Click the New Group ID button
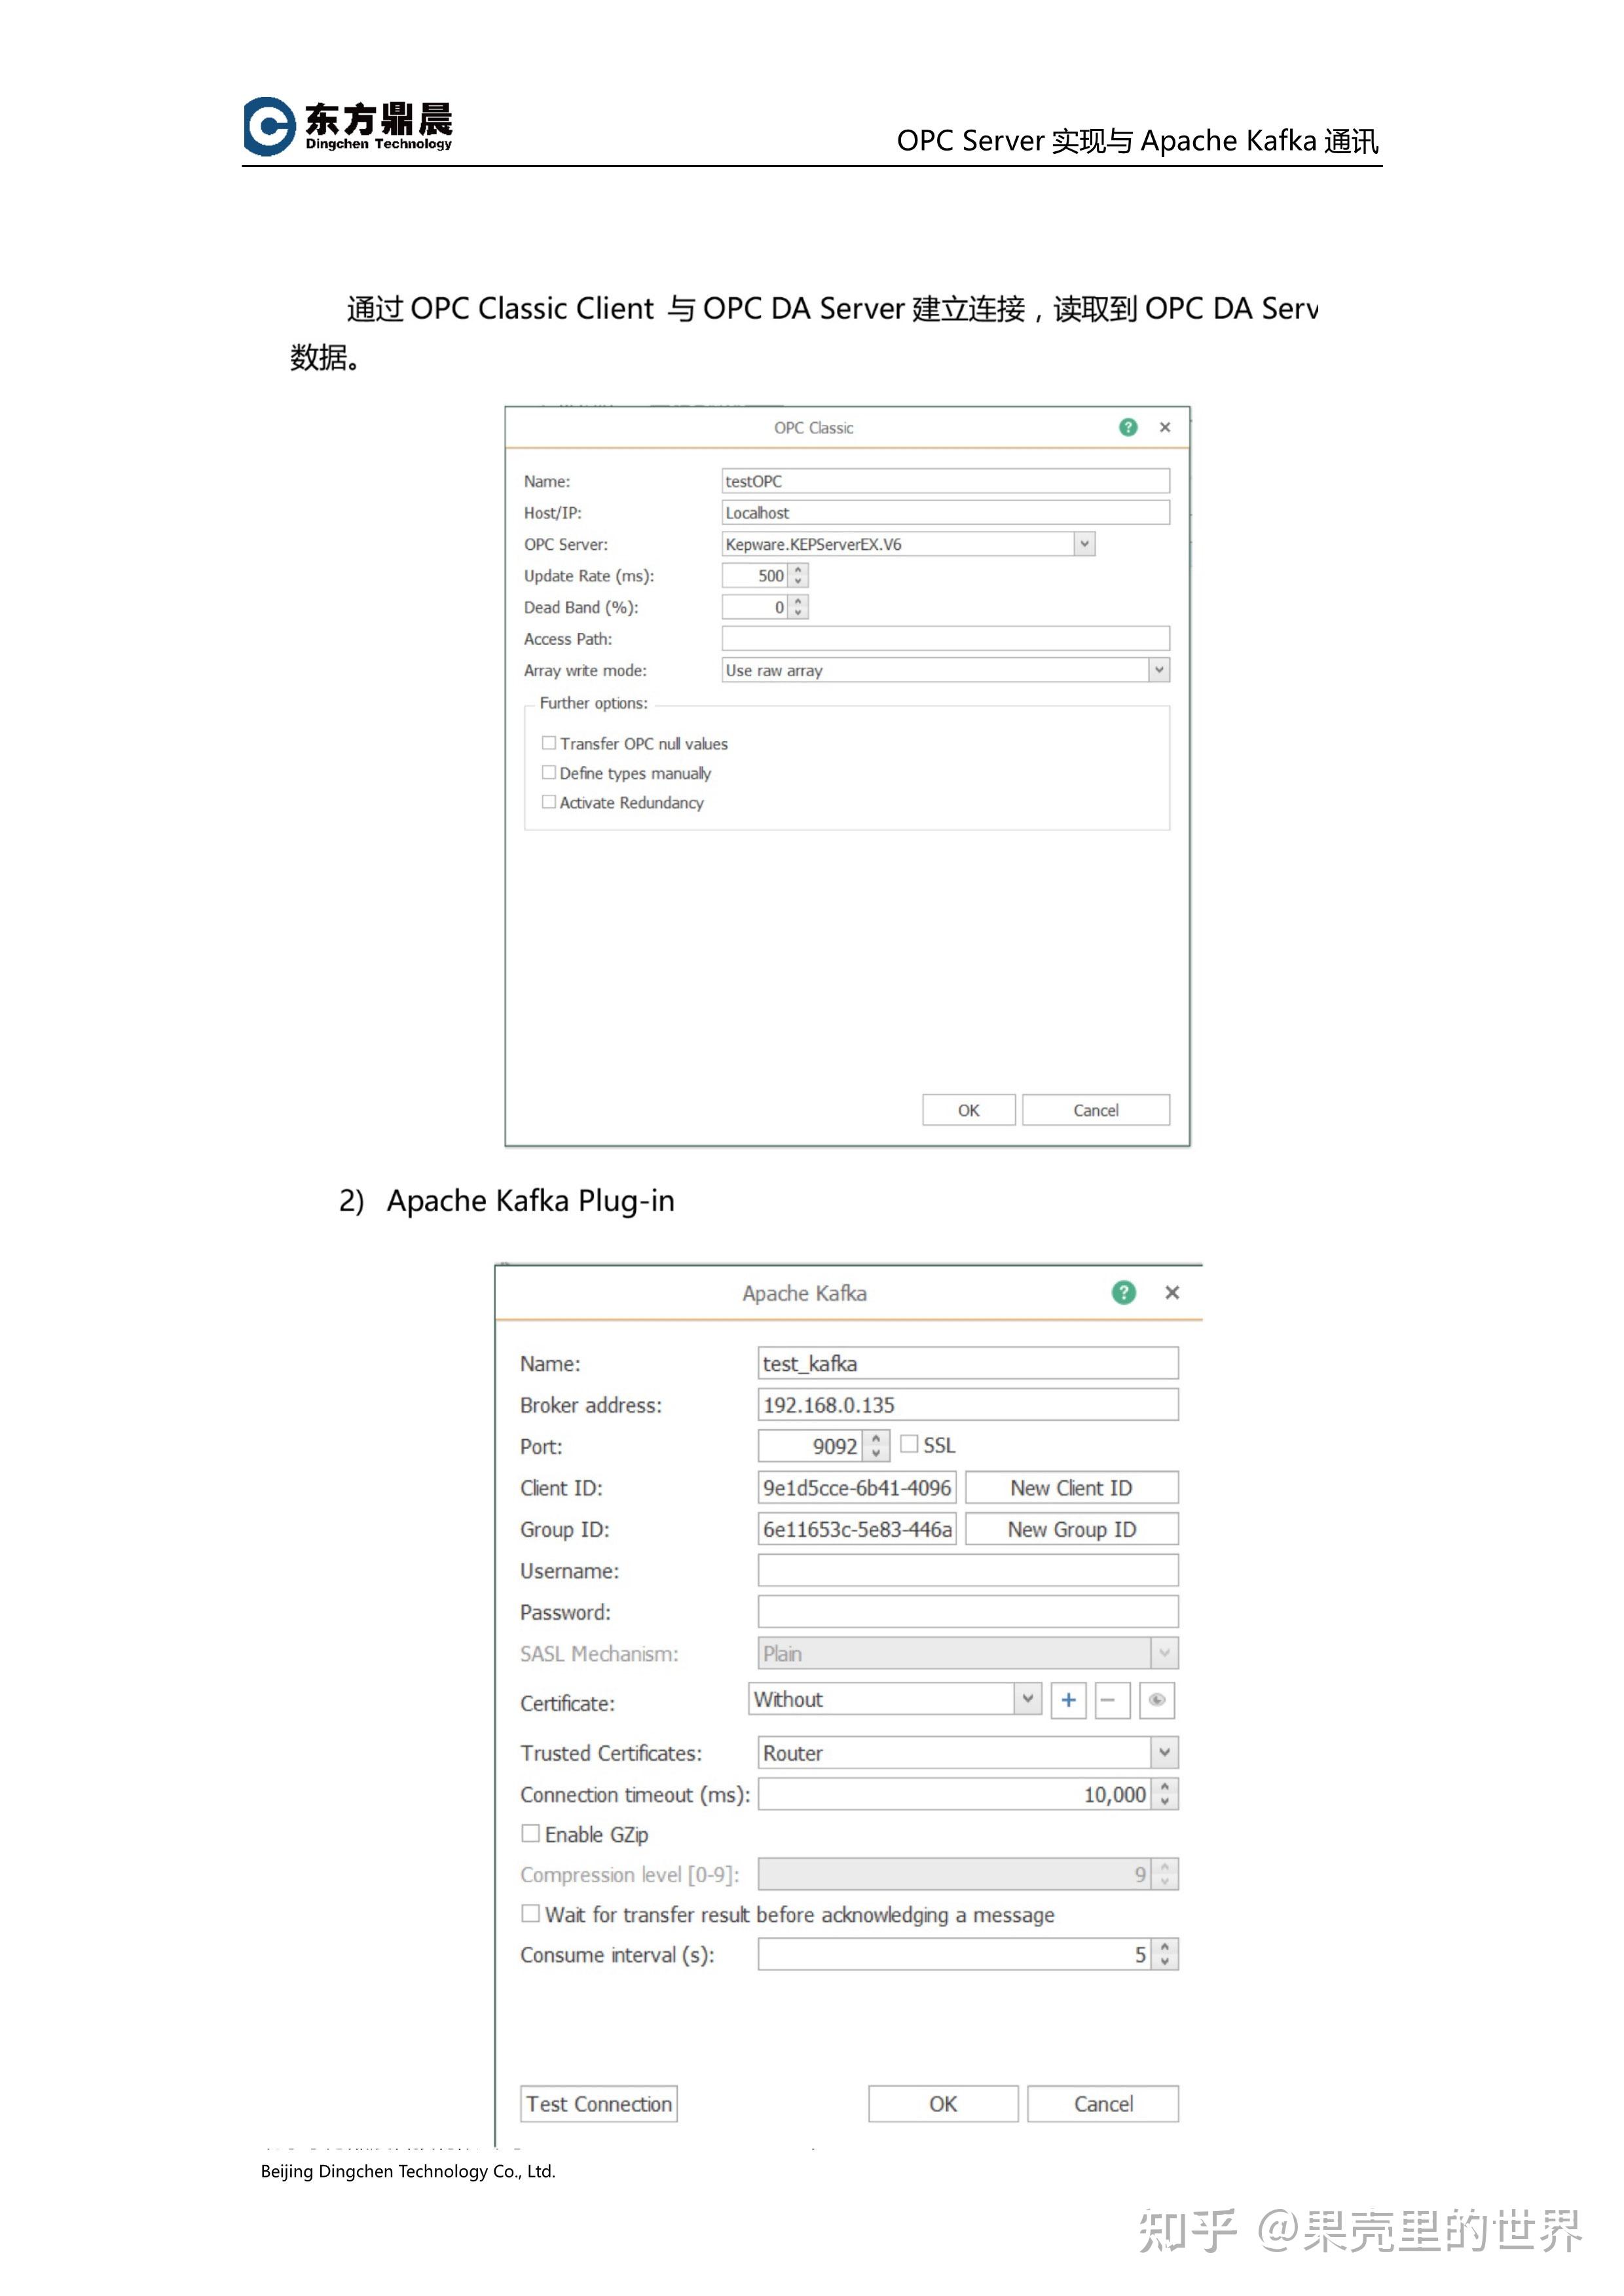Screen dimensions: 1624x2296 pos(1071,1529)
